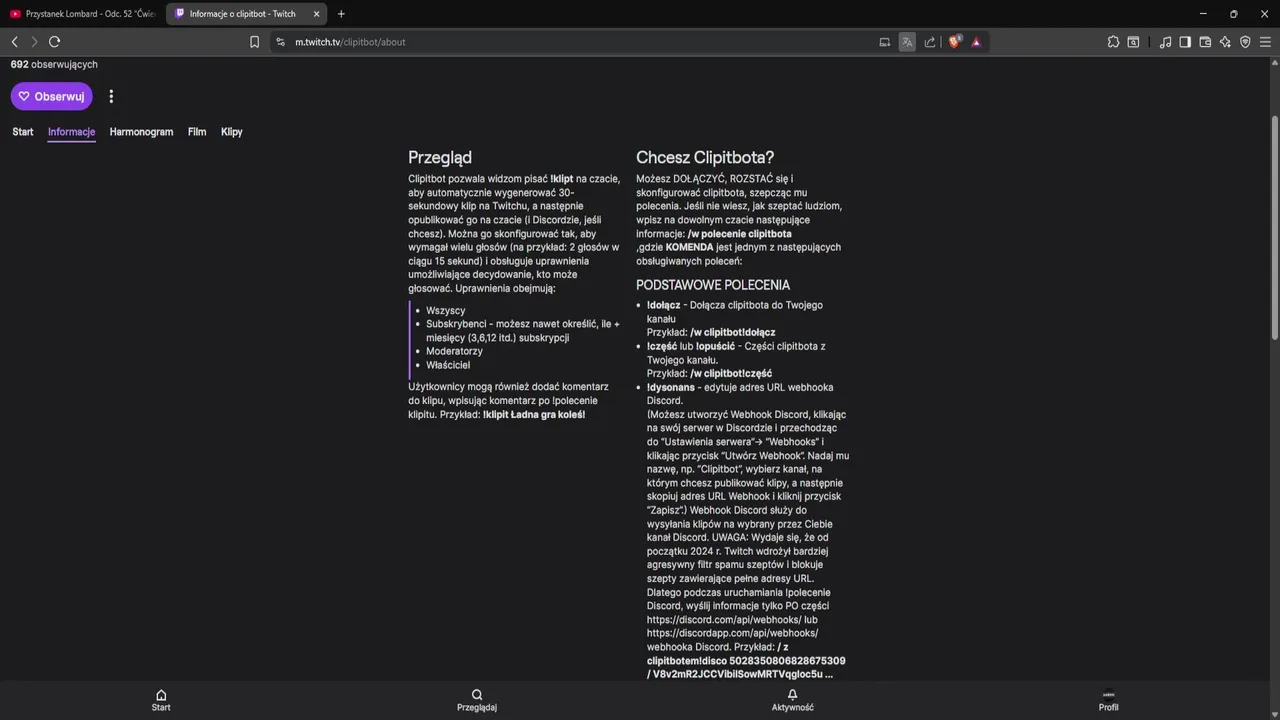Open Profil in bottom navigation
The width and height of the screenshot is (1280, 720).
tap(1108, 700)
